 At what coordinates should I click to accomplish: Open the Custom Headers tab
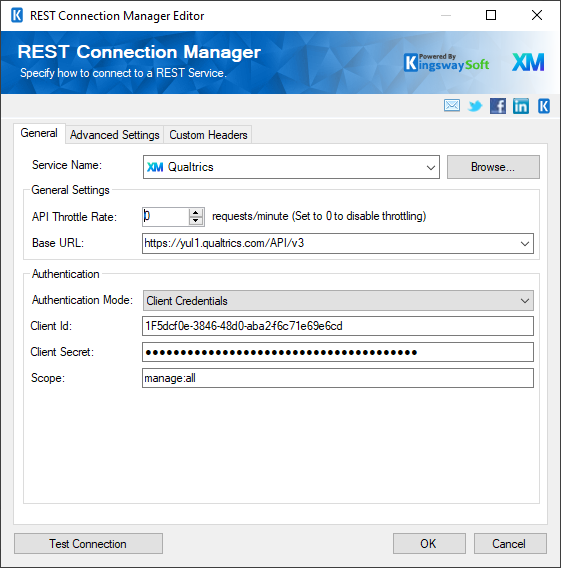208,135
